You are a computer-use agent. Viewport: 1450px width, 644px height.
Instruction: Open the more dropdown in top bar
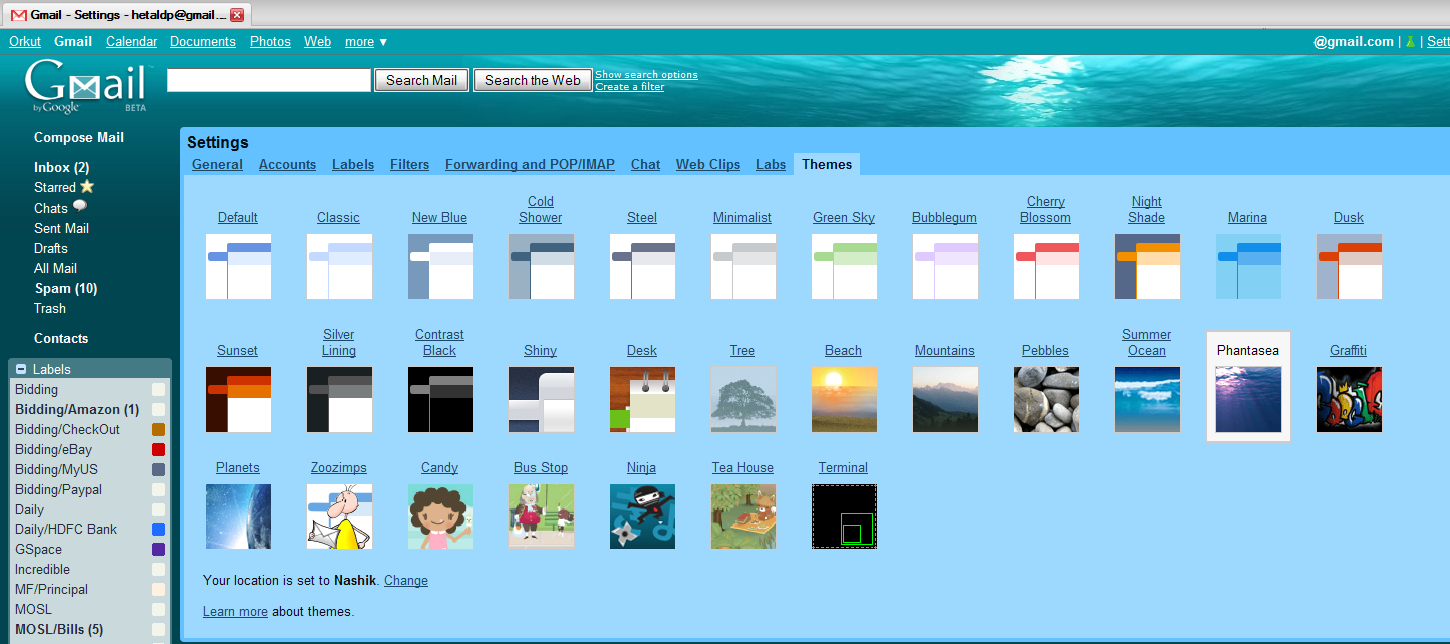coord(366,42)
